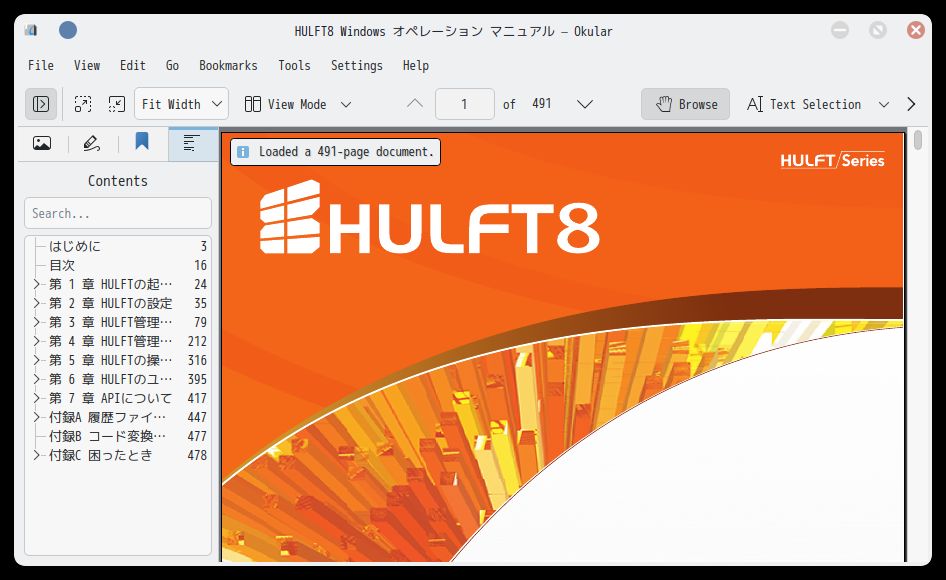Expand 第 5 章 HULFTの操… tree node
Viewport: 946px width, 580px height.
[x=36, y=360]
